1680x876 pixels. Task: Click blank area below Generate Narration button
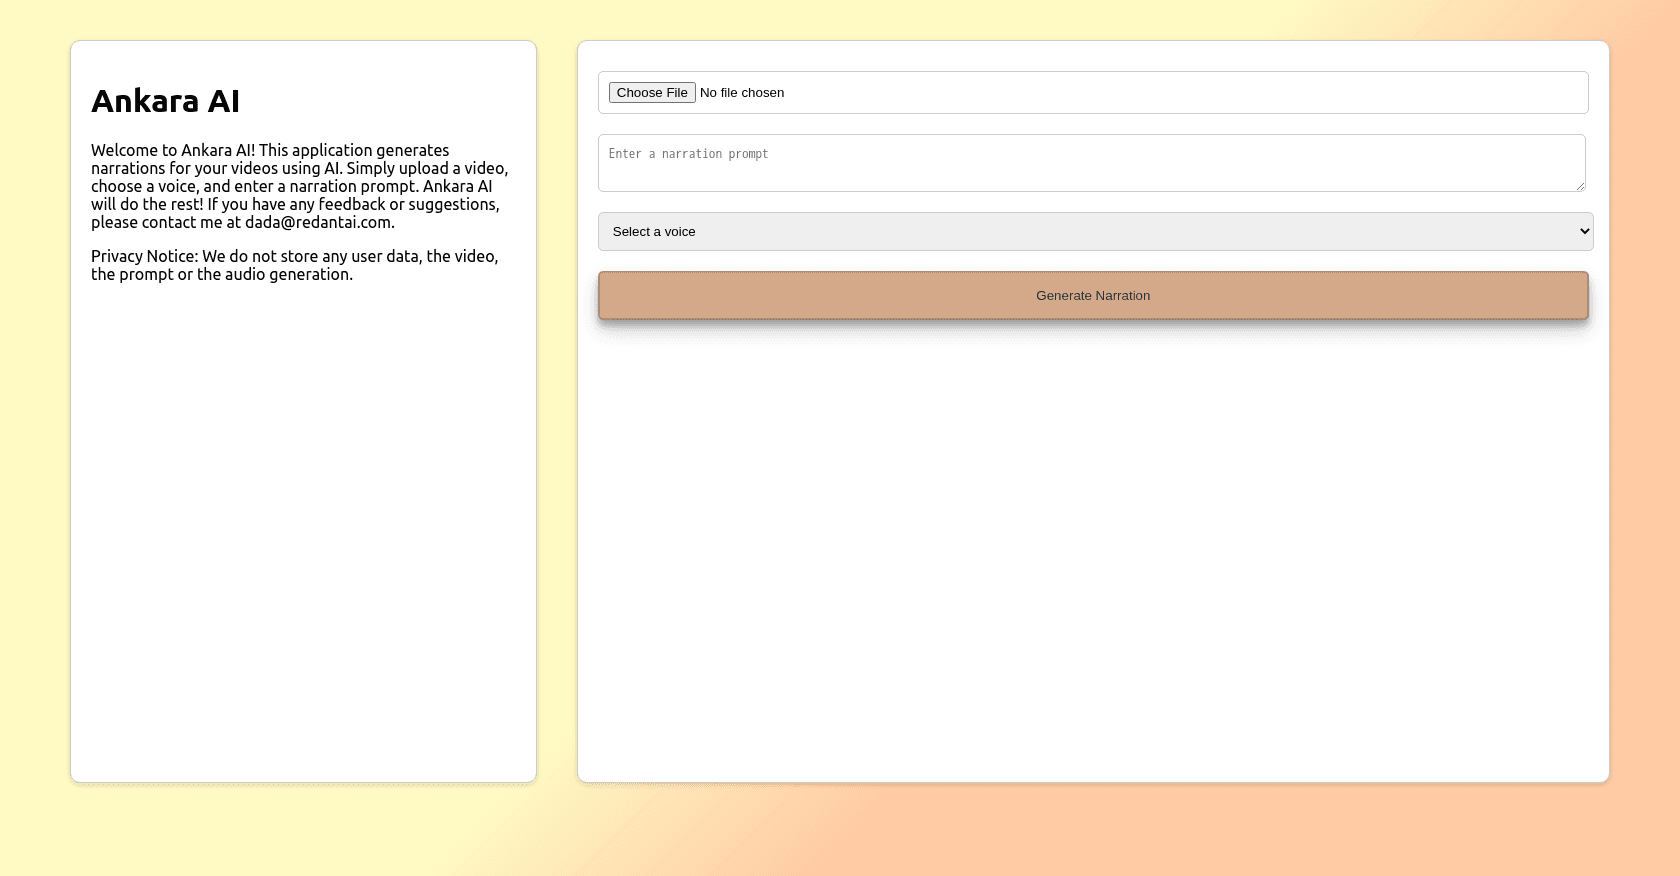pyautogui.click(x=1092, y=550)
